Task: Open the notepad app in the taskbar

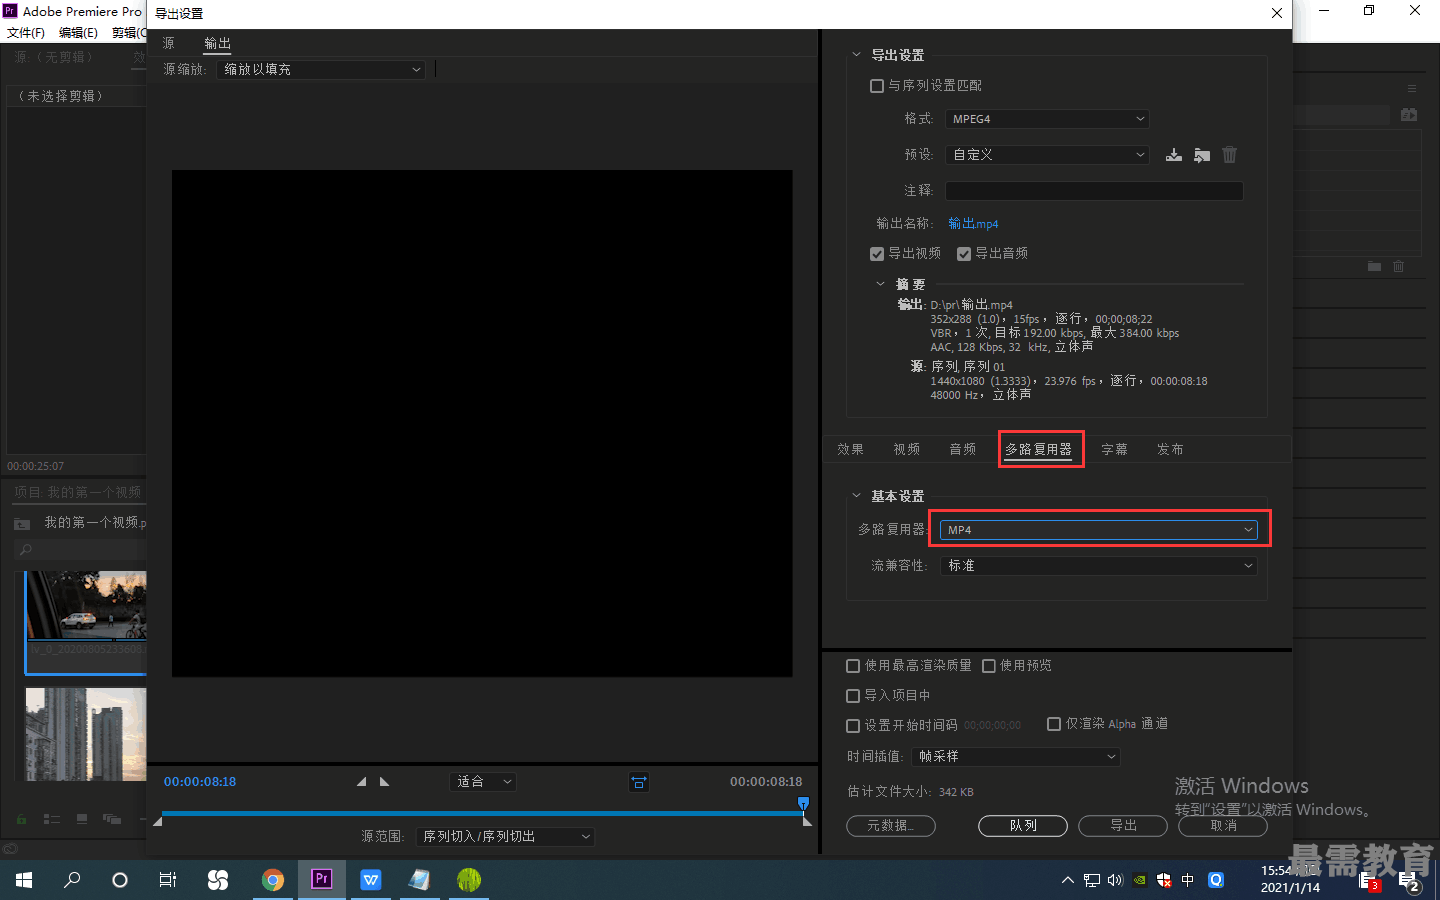Action: [420, 880]
